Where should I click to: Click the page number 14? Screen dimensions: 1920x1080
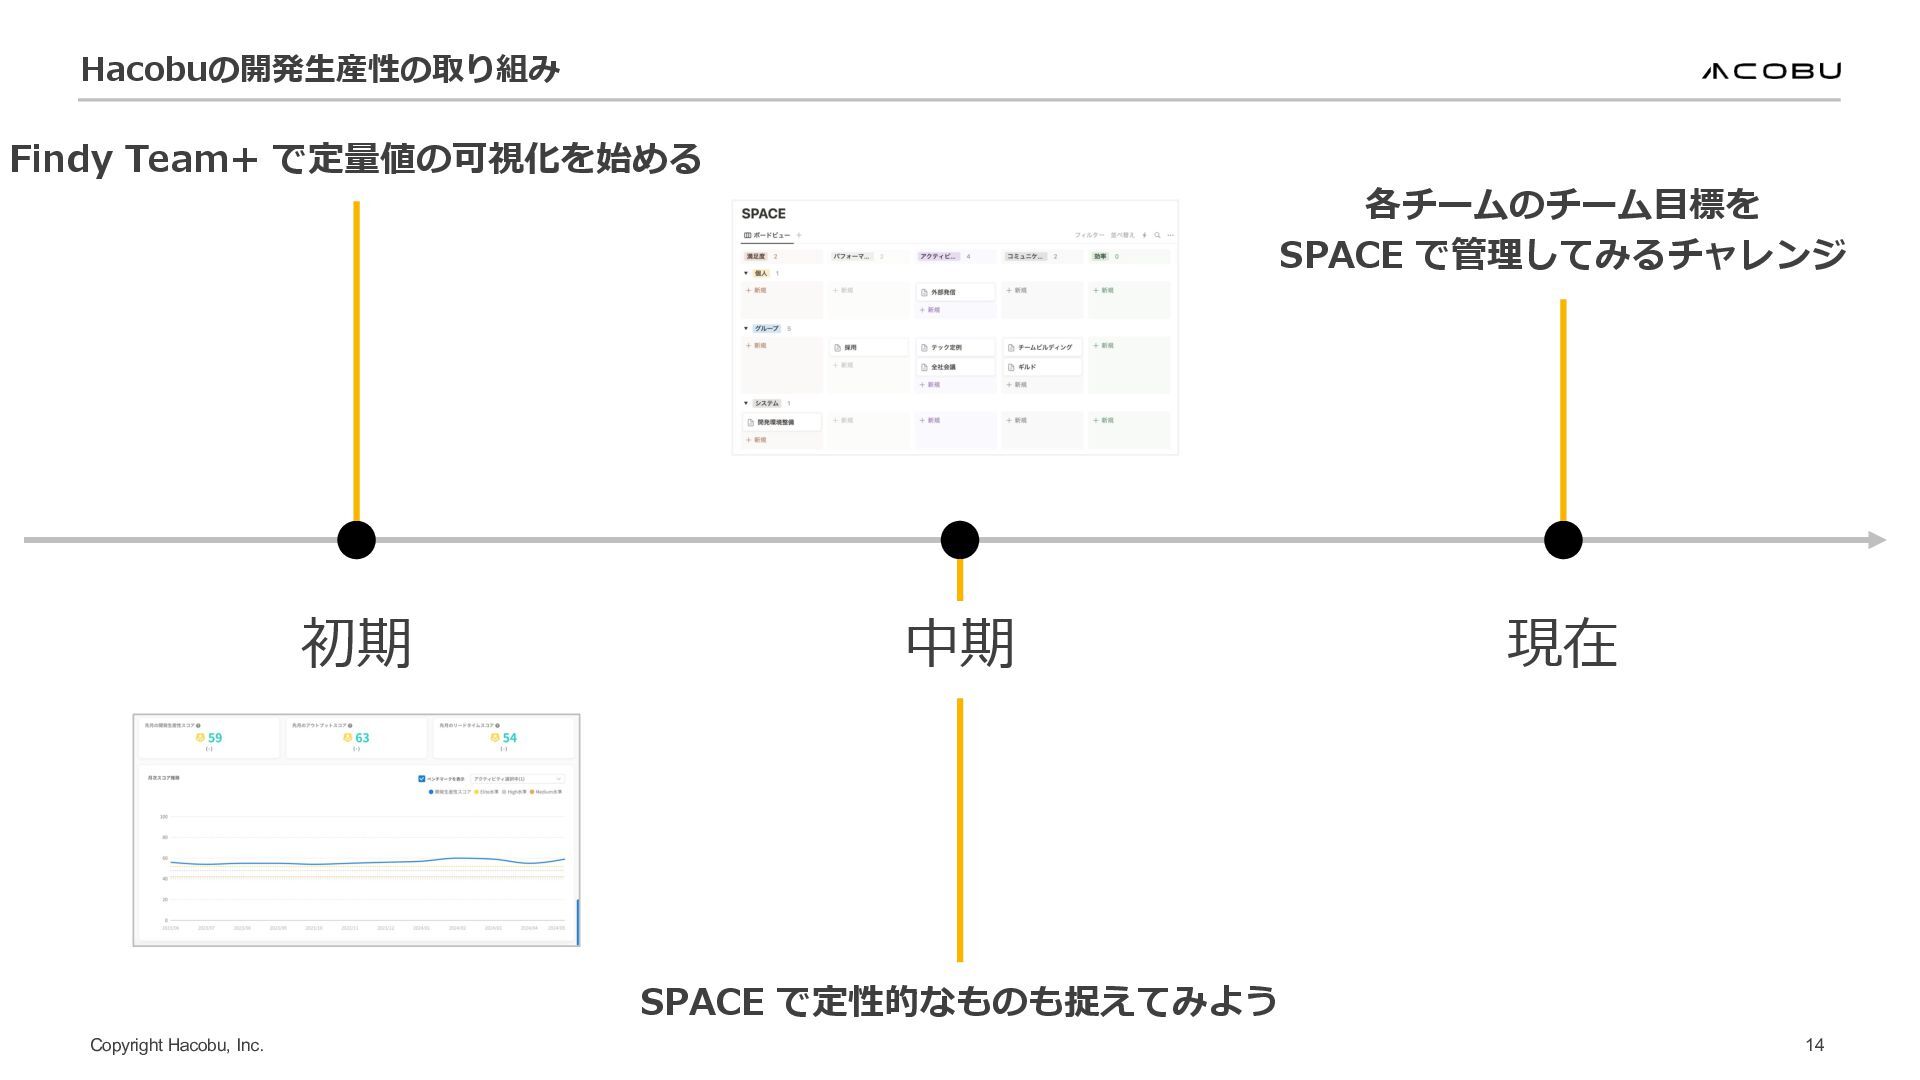tap(1815, 1045)
